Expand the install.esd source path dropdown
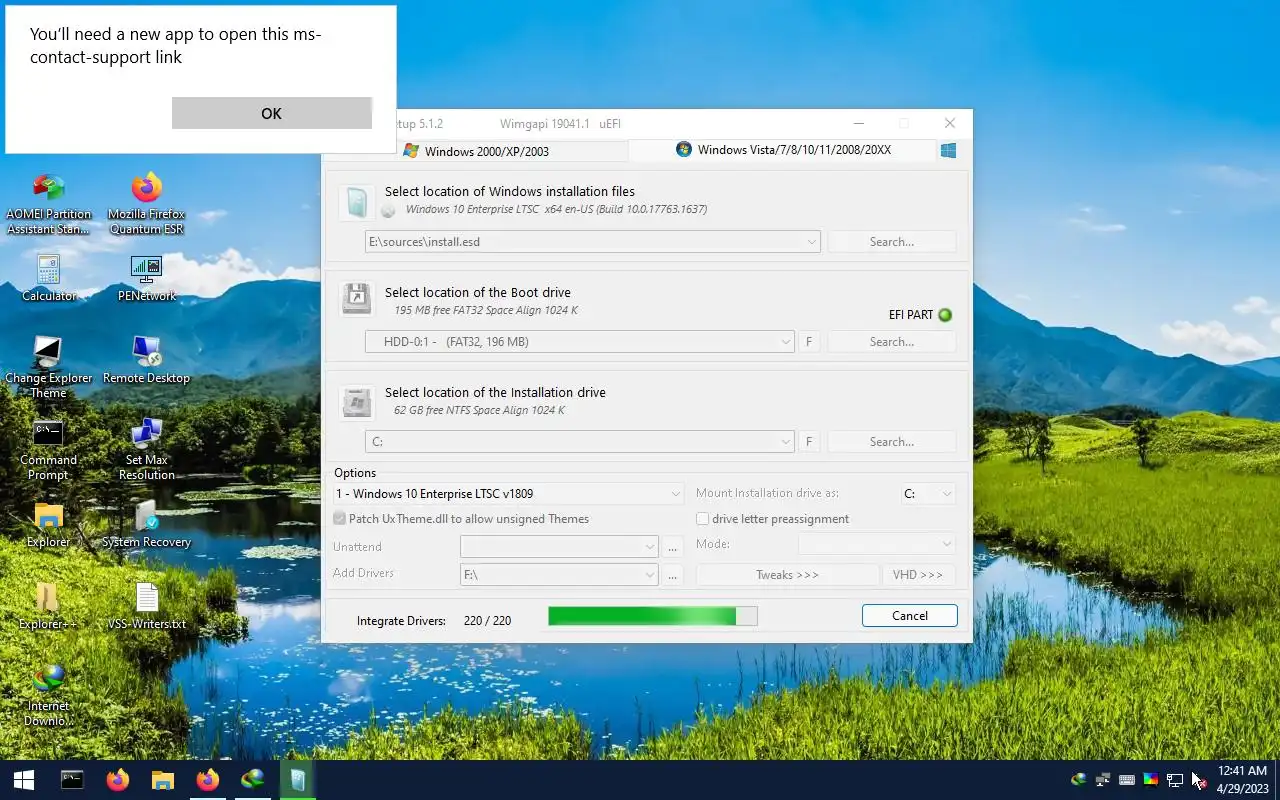 811,242
